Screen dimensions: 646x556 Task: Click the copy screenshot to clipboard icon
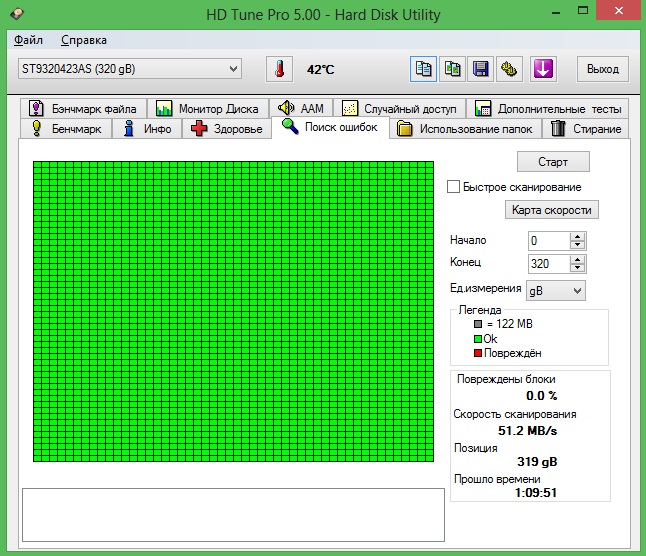453,69
